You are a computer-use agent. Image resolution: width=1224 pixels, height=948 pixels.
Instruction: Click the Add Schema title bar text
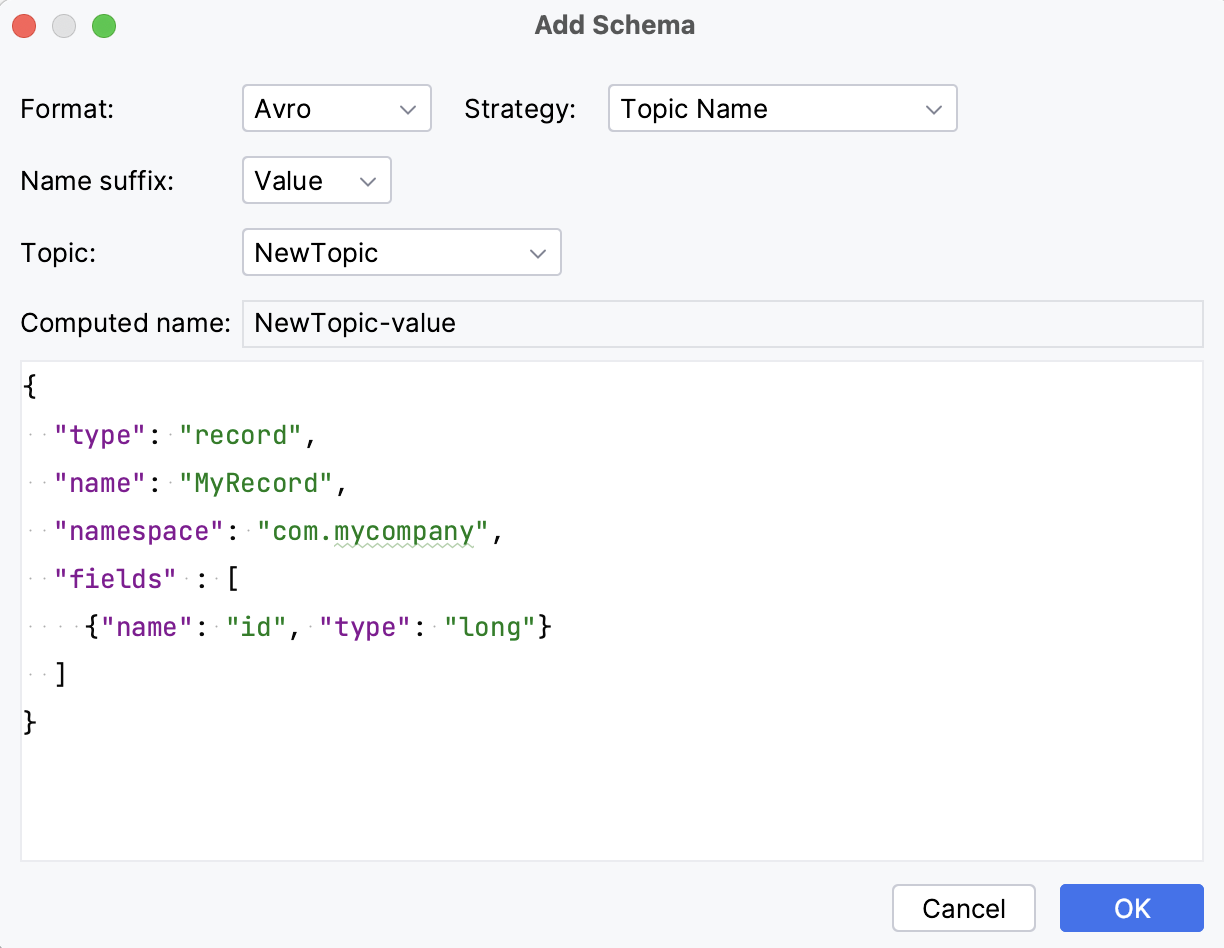click(x=613, y=25)
